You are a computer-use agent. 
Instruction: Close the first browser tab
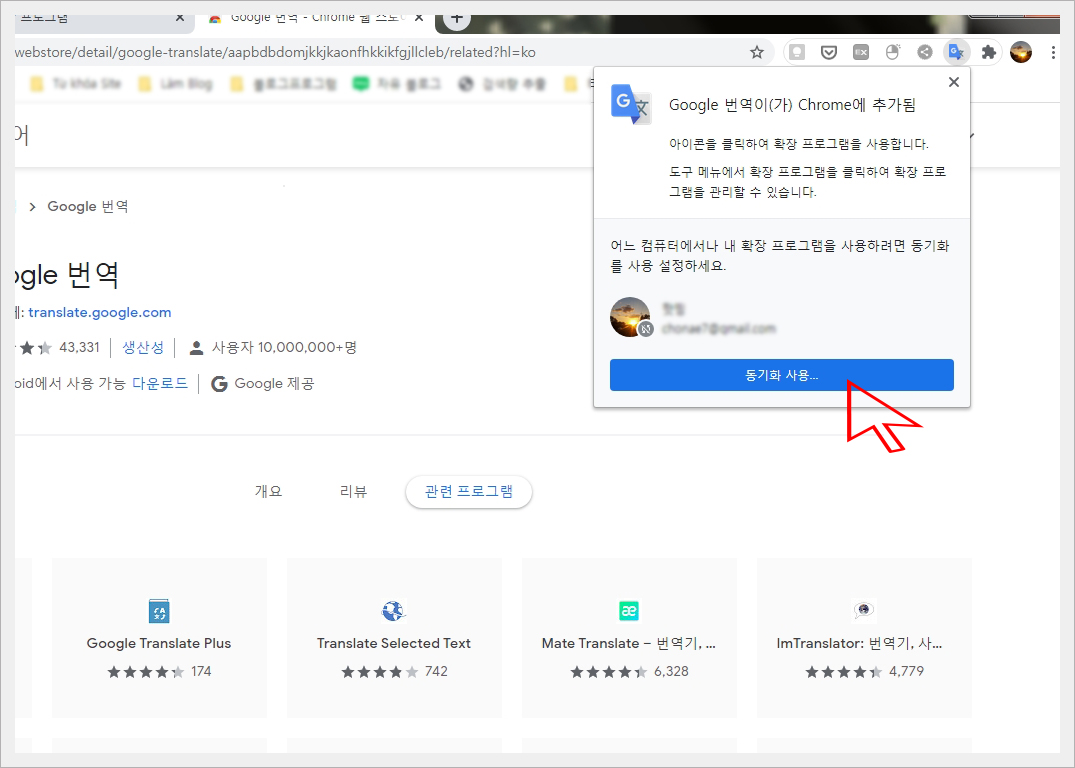point(180,19)
